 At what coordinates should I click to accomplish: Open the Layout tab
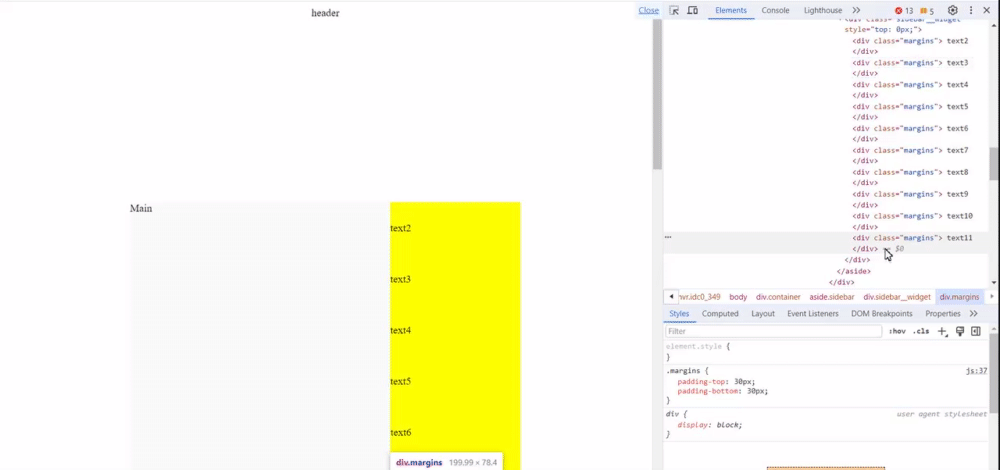(763, 314)
